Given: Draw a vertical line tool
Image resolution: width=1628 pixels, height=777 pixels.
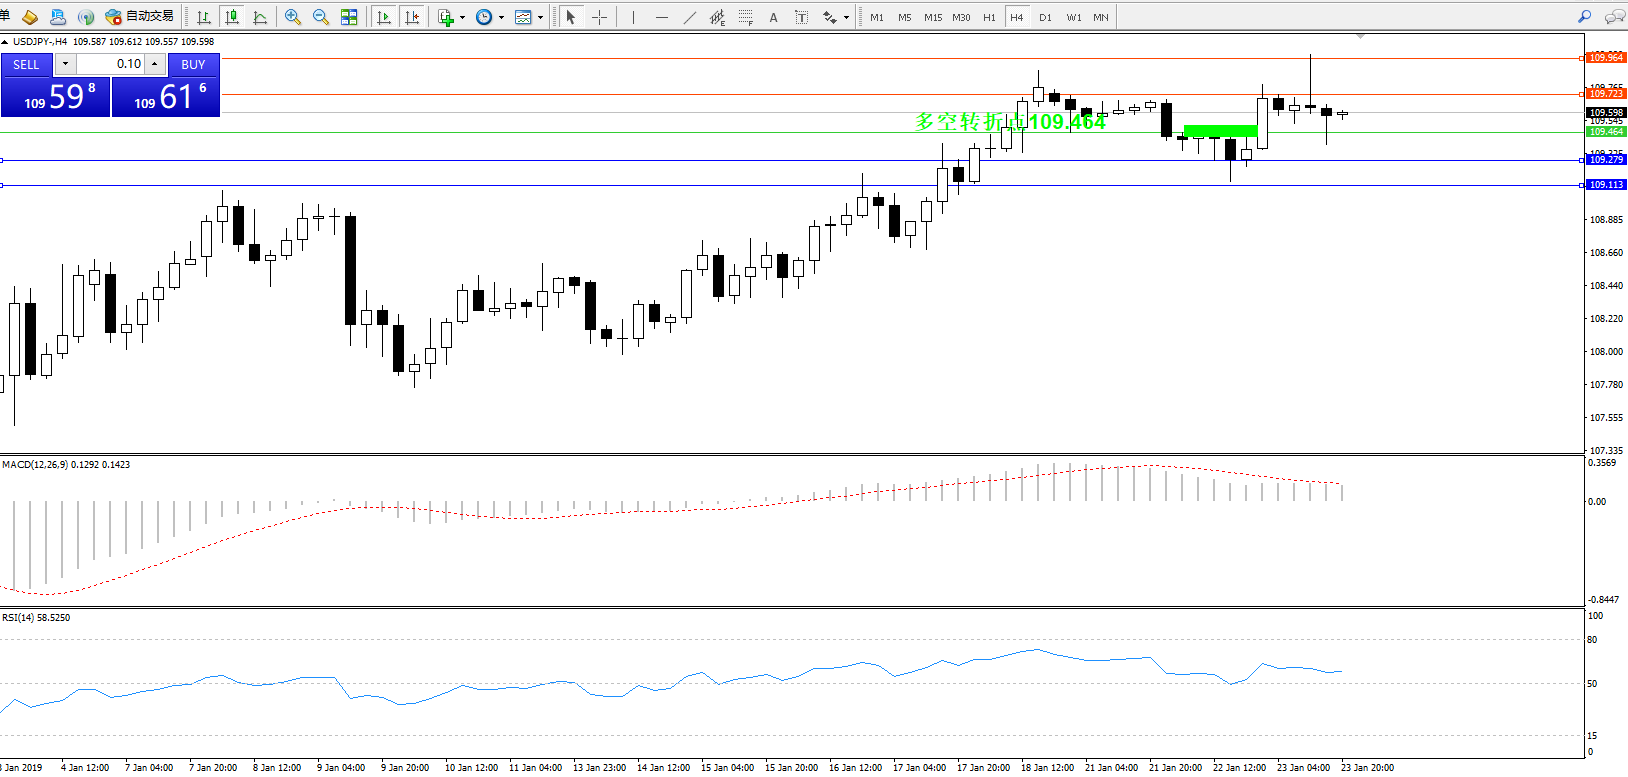Looking at the screenshot, I should point(633,17).
